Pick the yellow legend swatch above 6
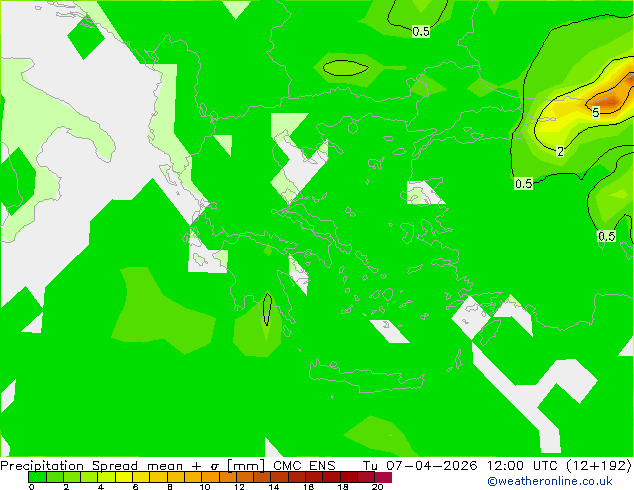Screen dimensions: 634x490 coord(141,477)
